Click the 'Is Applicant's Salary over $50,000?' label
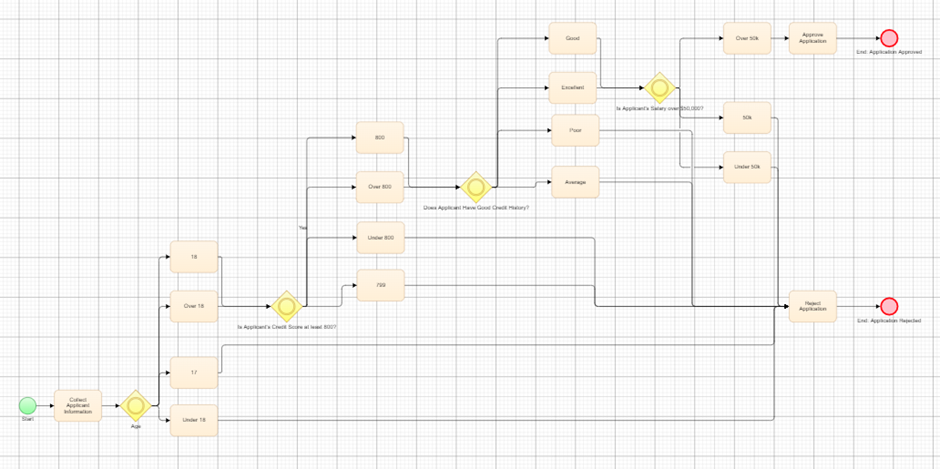The height and width of the screenshot is (469, 940). pos(660,108)
